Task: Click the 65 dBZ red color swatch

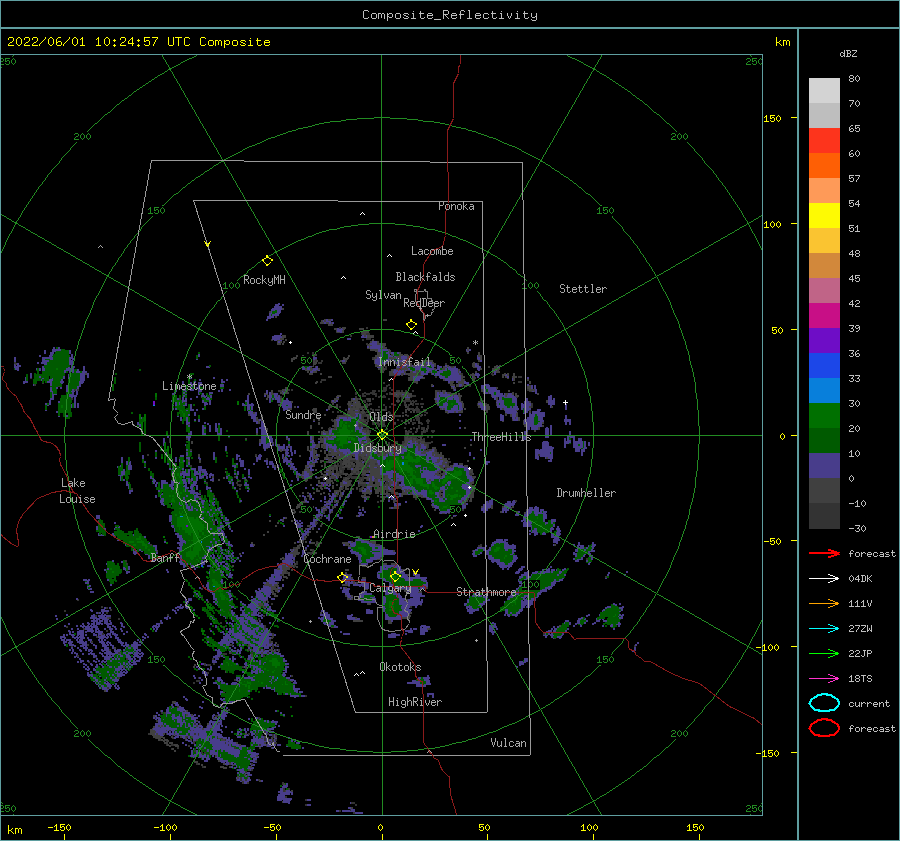Action: (824, 141)
